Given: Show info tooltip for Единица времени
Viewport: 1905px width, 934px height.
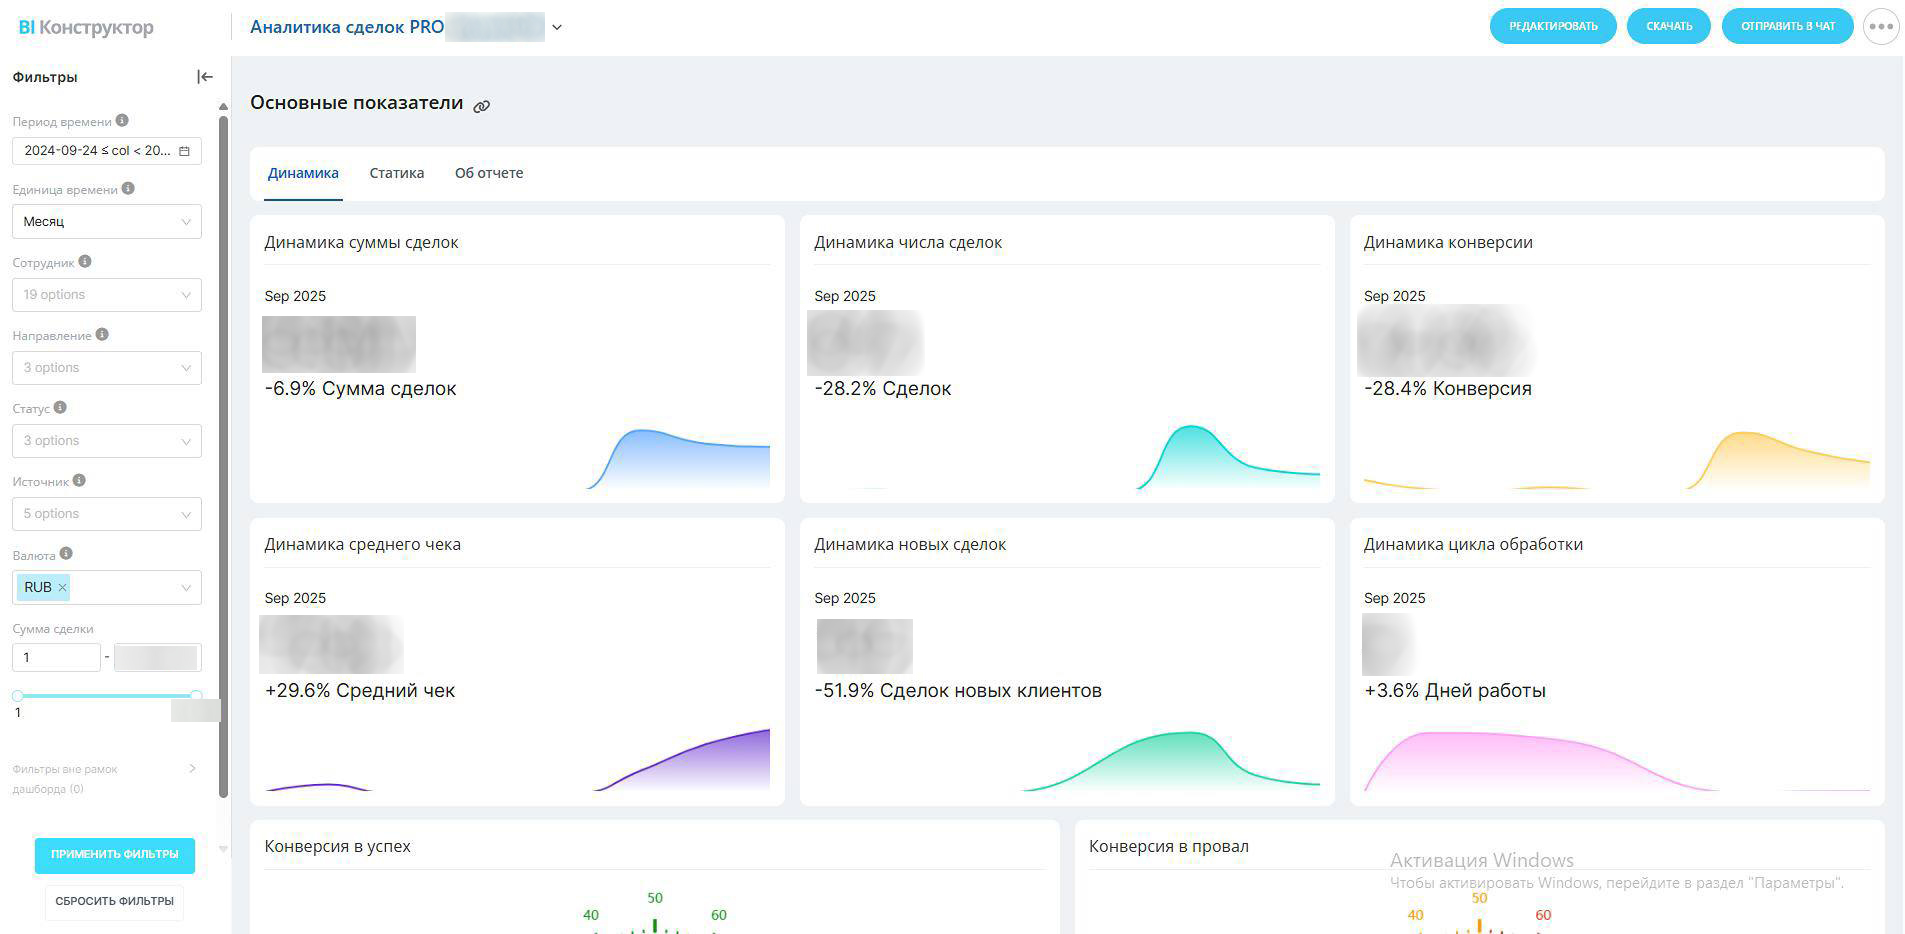Looking at the screenshot, I should click(128, 189).
